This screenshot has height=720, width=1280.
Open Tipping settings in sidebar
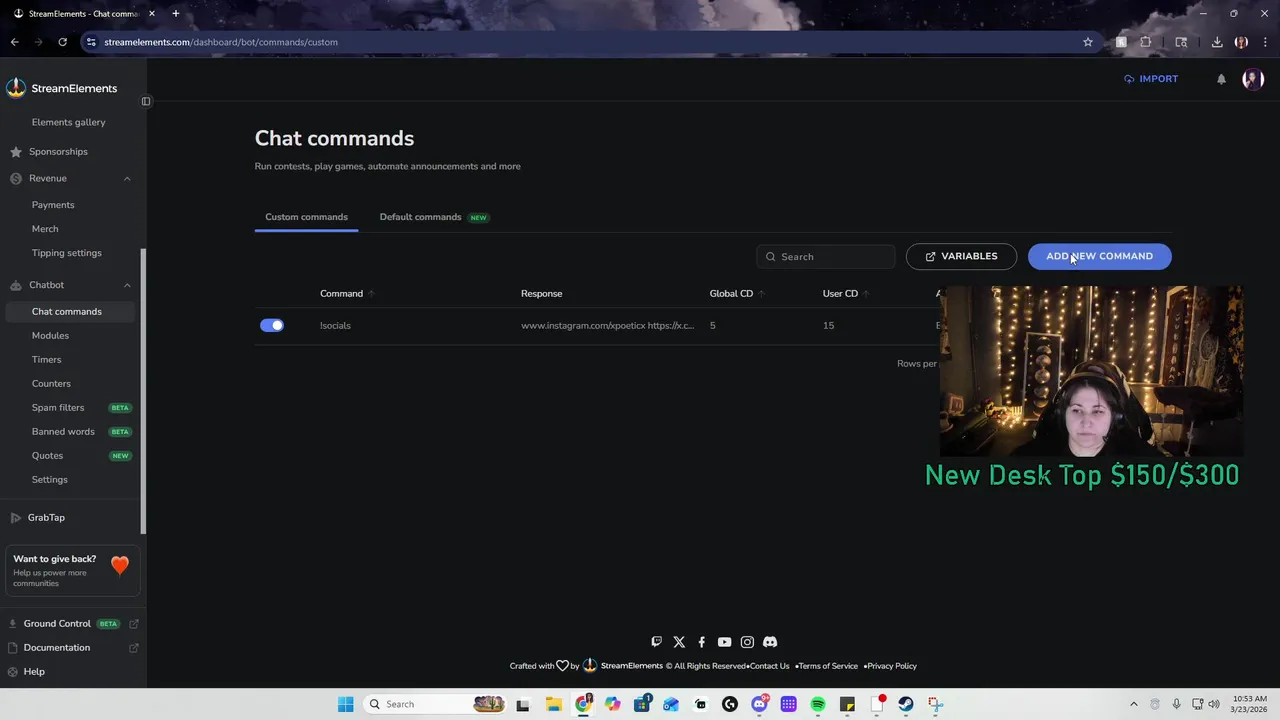pyautogui.click(x=66, y=253)
